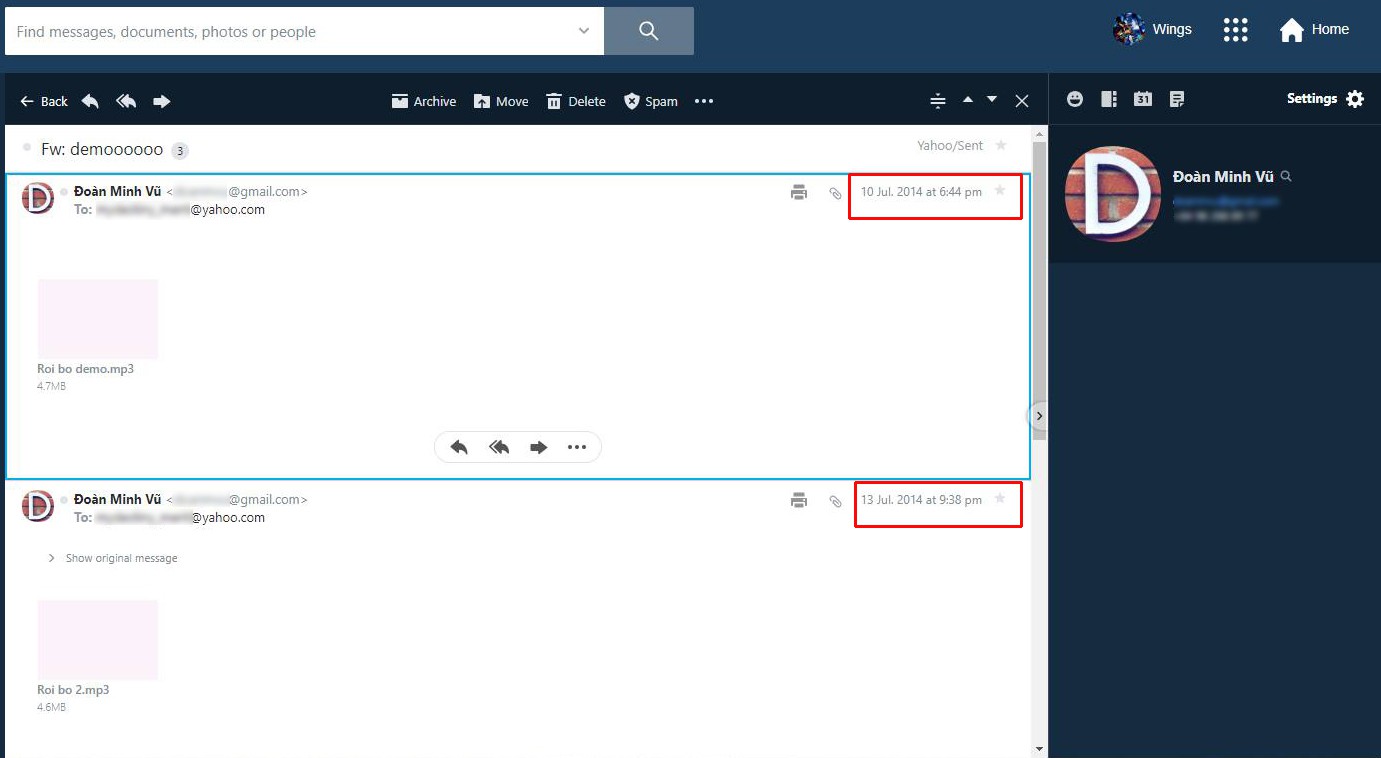Open the Move menu

click(x=501, y=101)
